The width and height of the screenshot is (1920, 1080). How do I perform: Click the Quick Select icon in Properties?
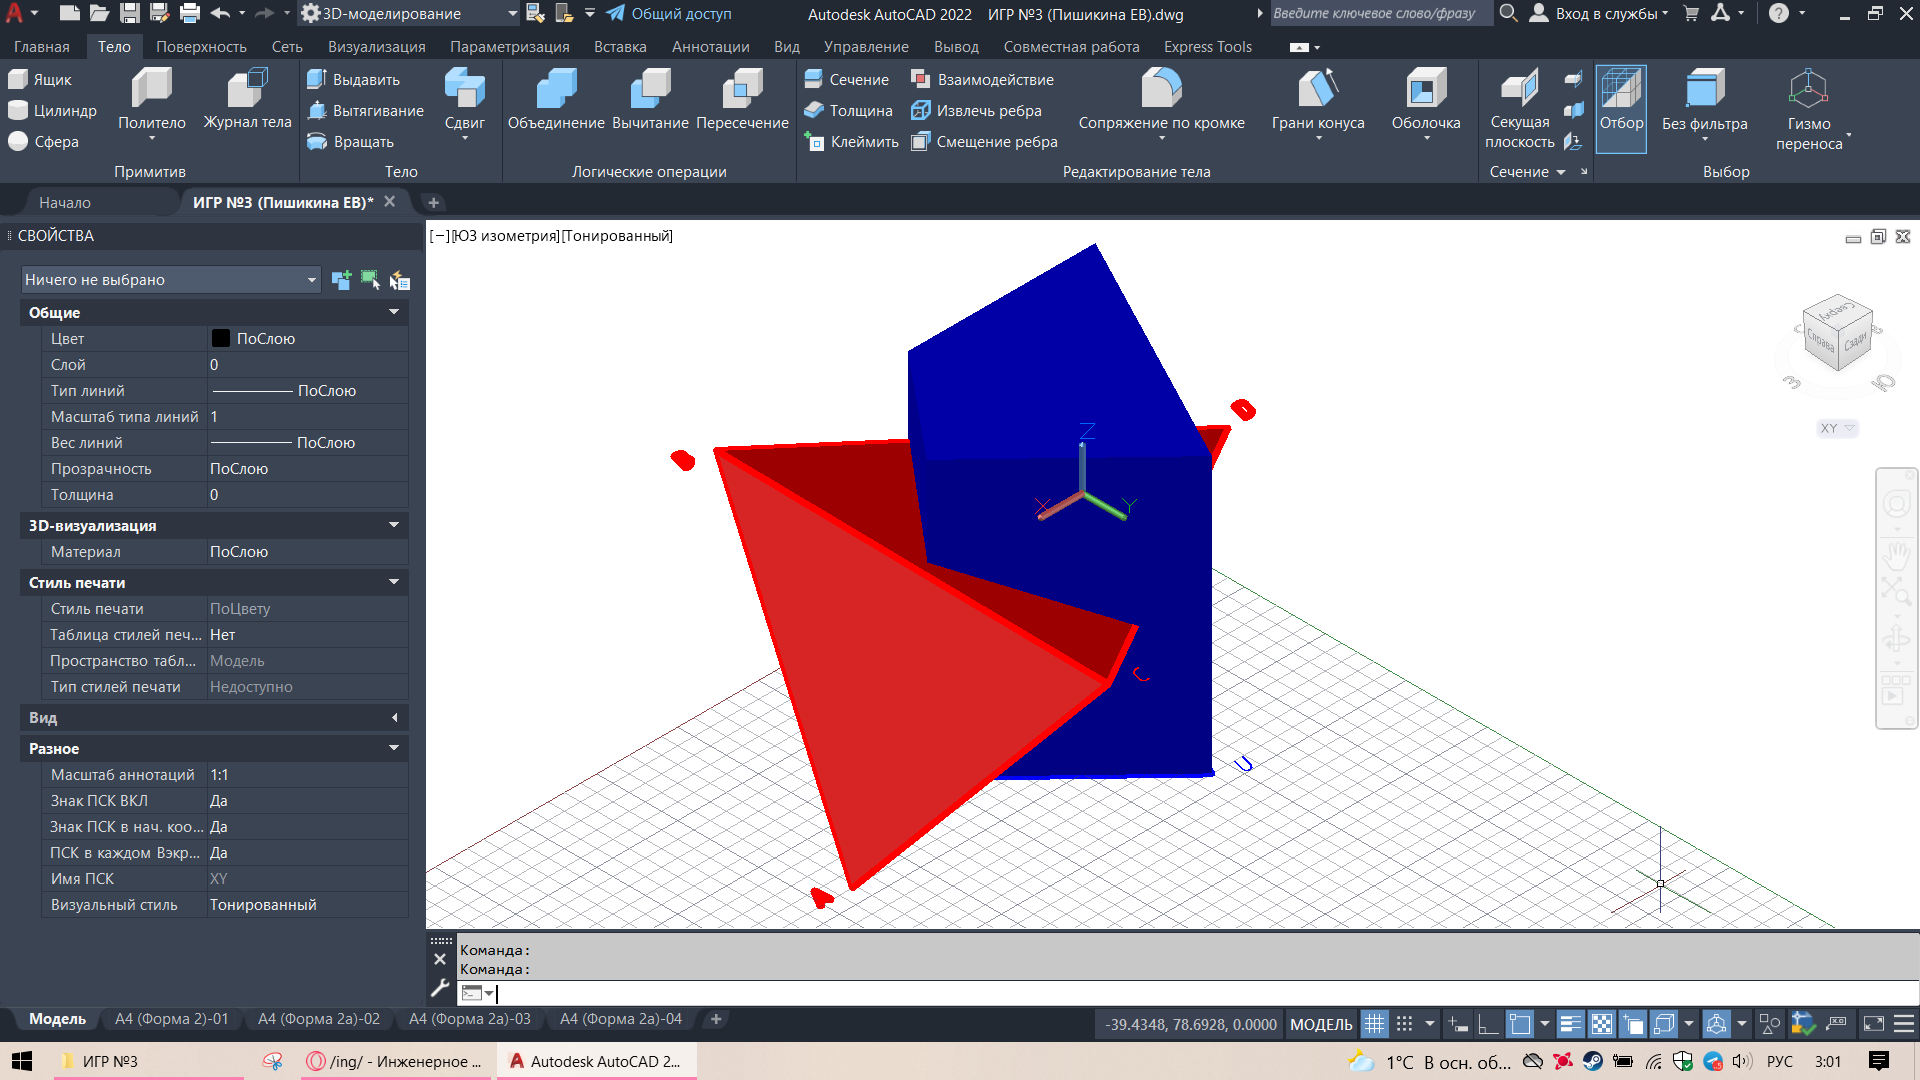tap(400, 280)
